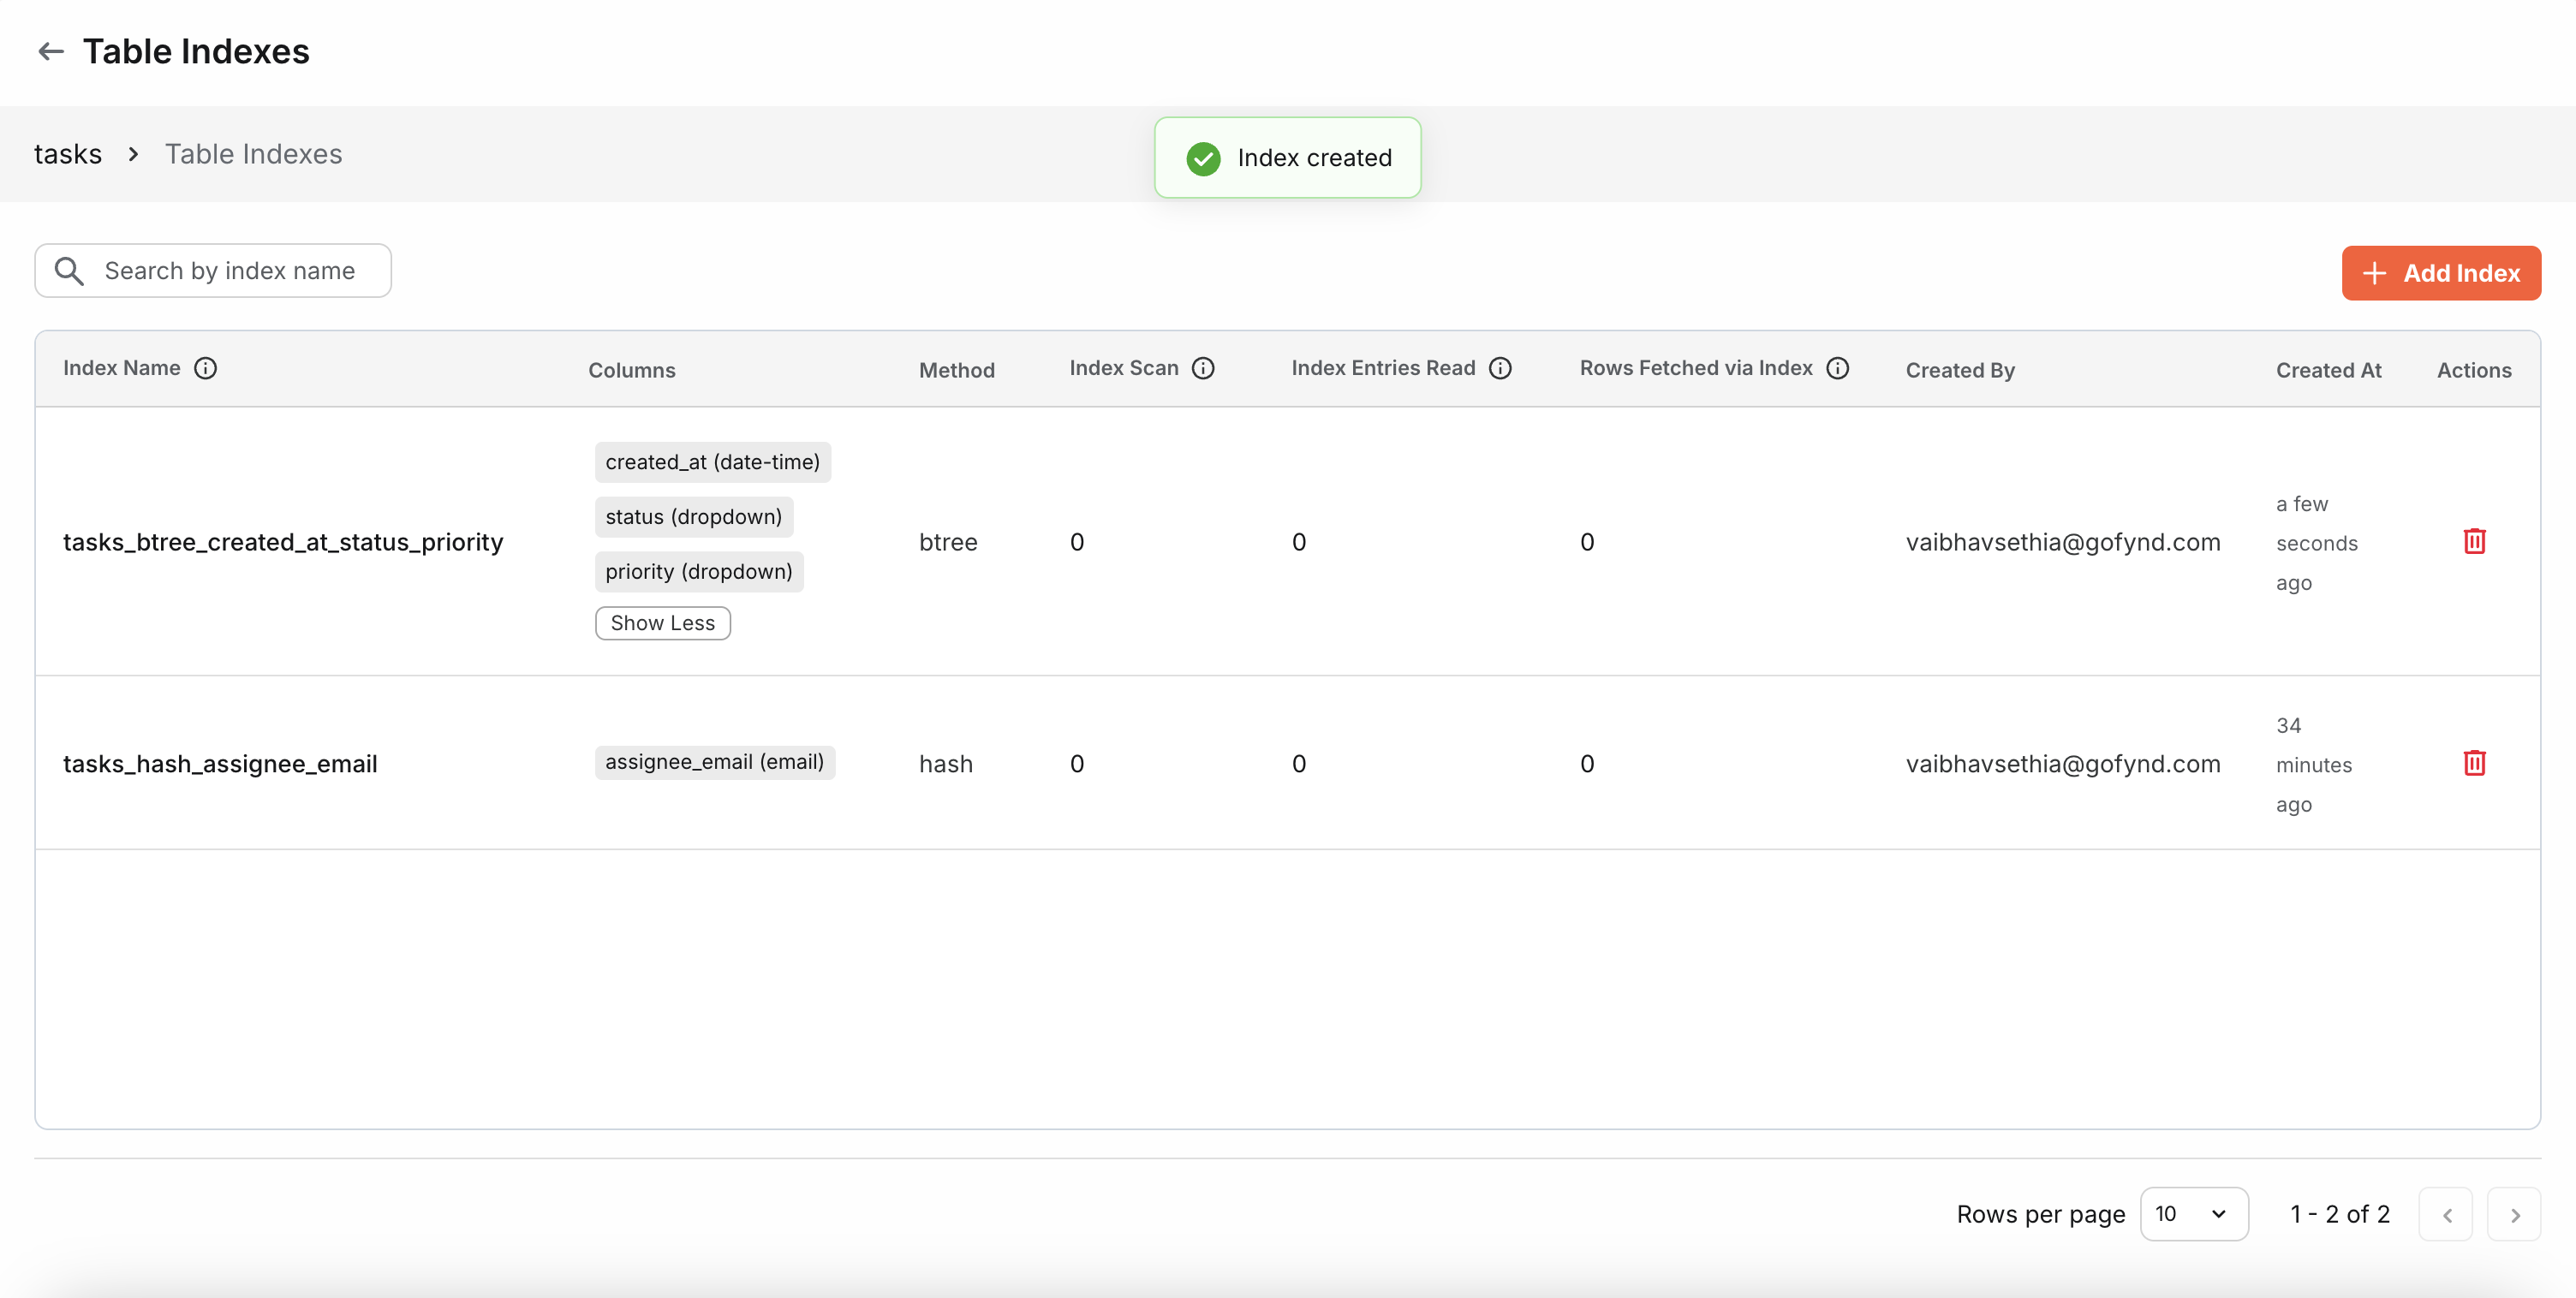Click info icon beside Rows Fetched via Index
2576x1298 pixels.
[x=1837, y=368]
